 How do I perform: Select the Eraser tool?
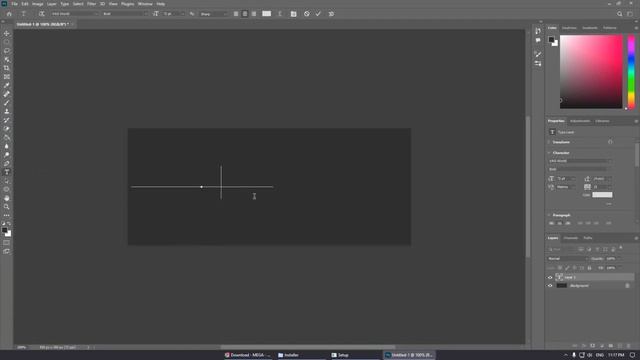(7, 129)
